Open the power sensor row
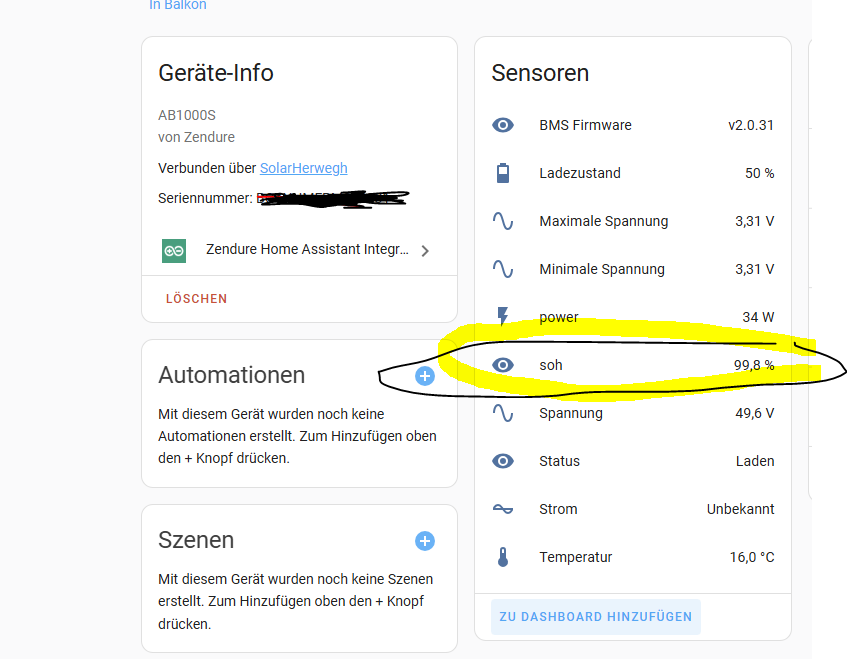The width and height of the screenshot is (847, 659). (633, 317)
